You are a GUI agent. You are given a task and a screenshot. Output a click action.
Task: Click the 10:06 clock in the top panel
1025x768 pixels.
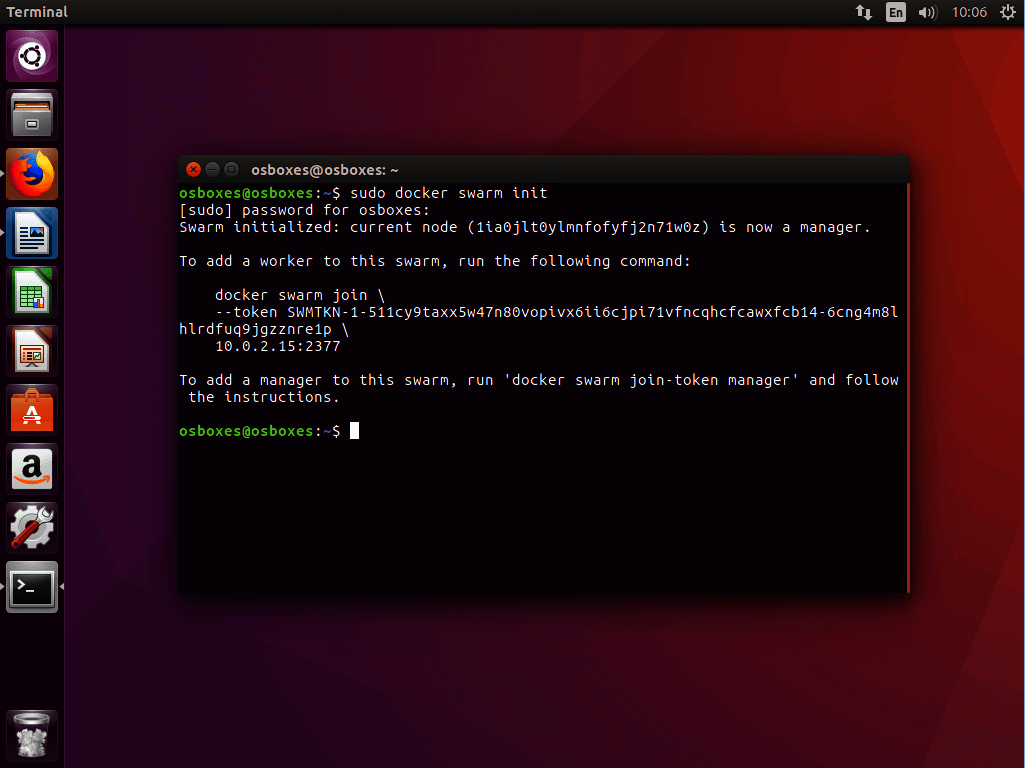click(x=969, y=13)
